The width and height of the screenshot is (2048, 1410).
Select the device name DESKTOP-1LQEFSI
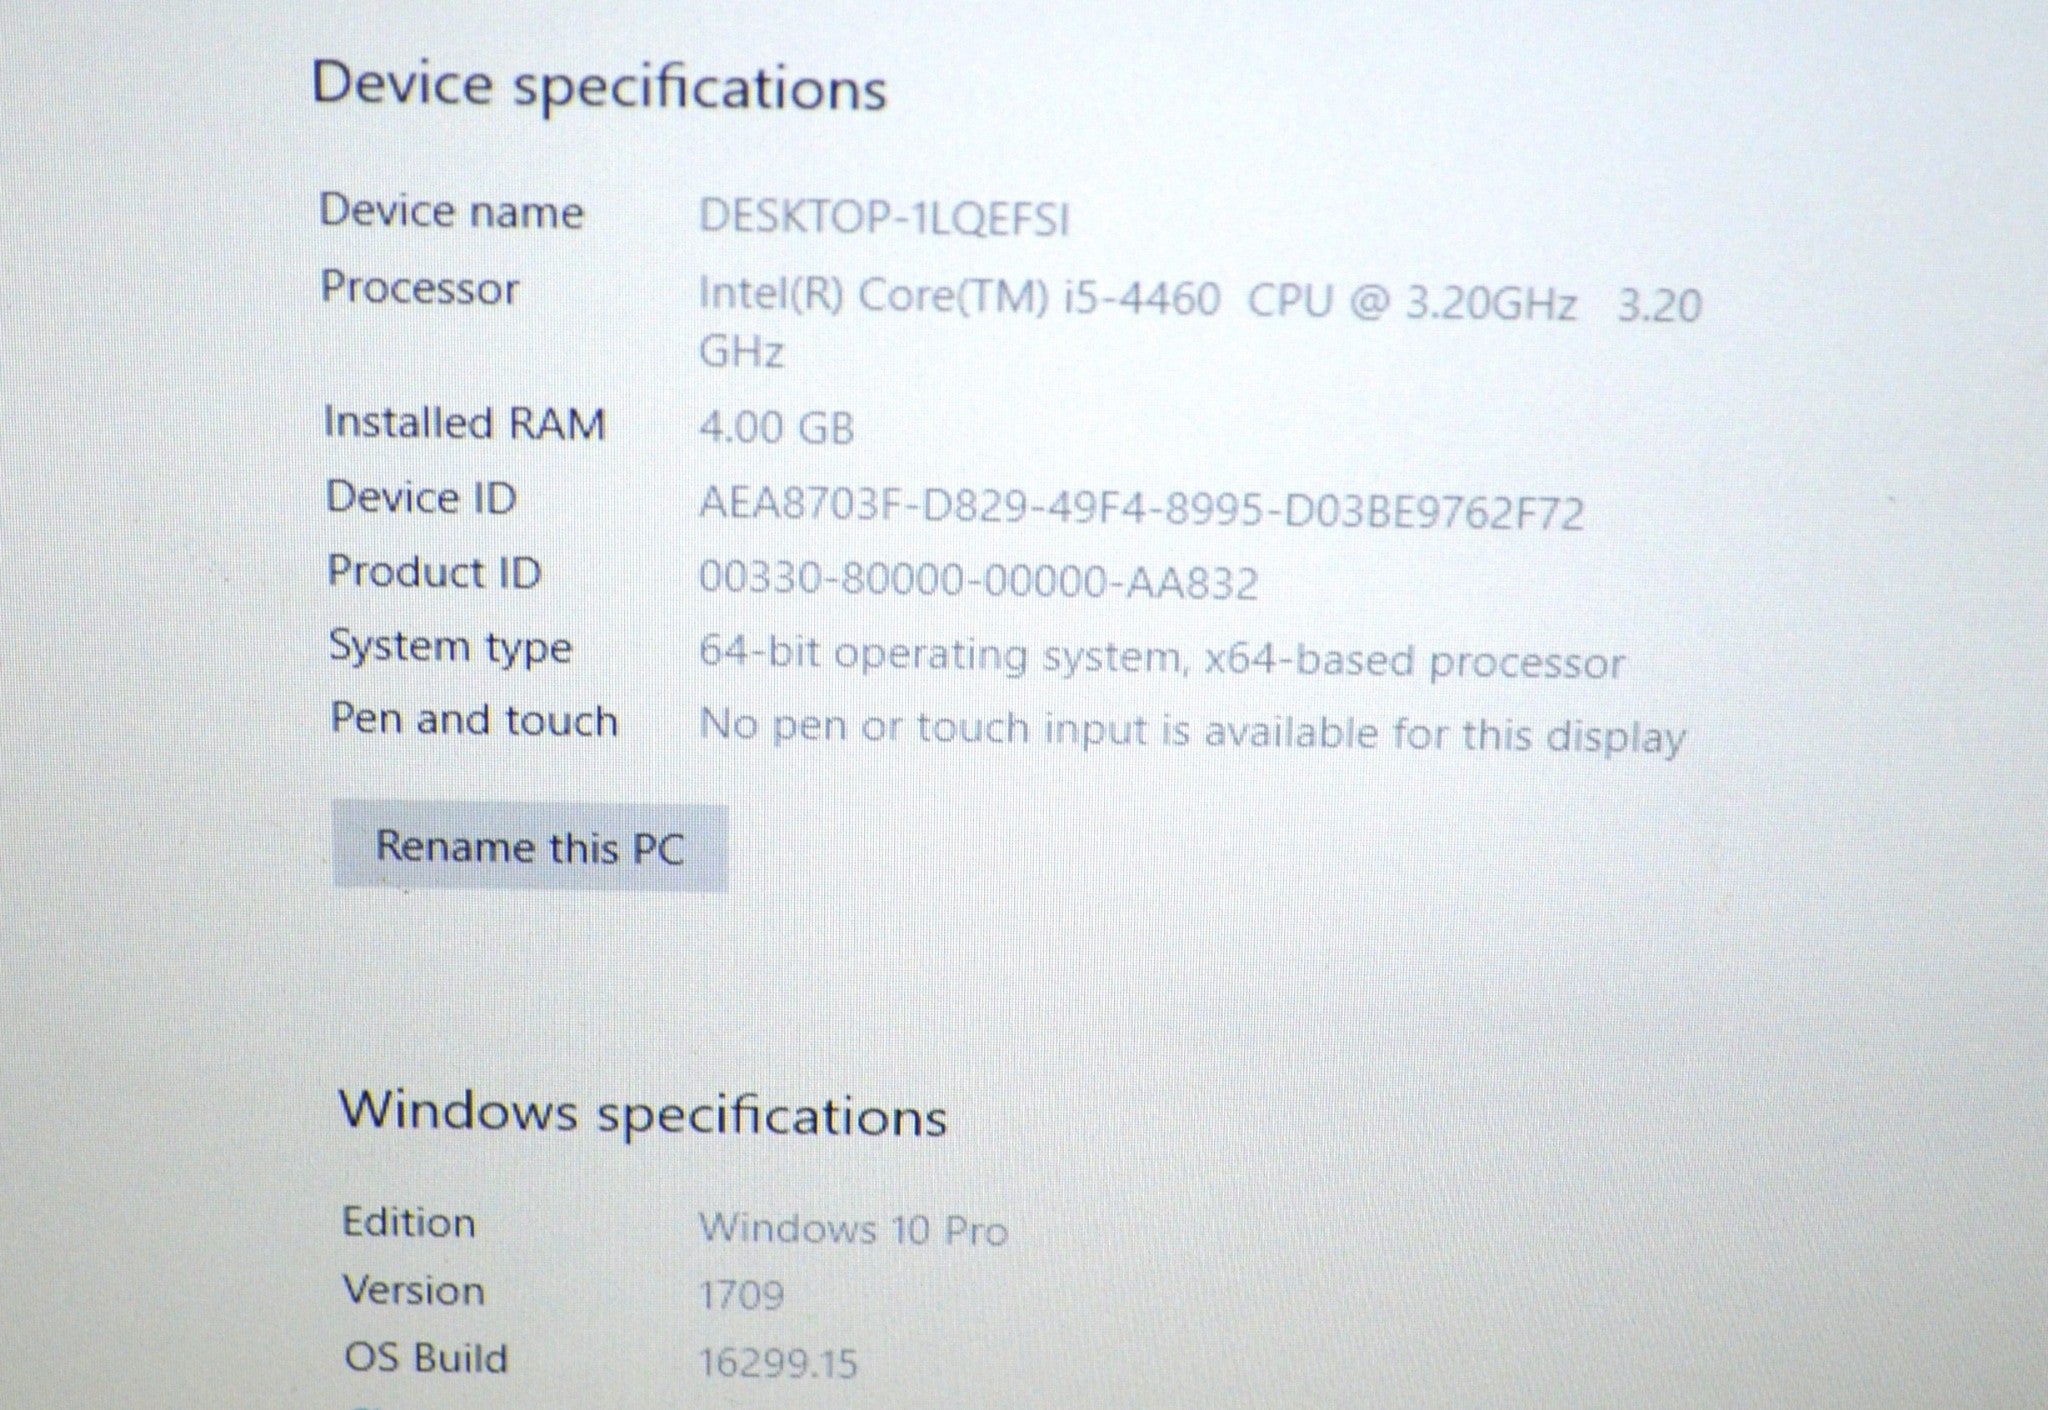[x=884, y=217]
